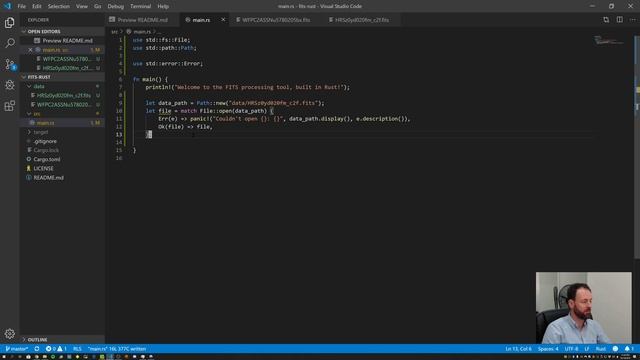Open the errors and warnings count
This screenshot has height=360, width=640.
pos(56,349)
